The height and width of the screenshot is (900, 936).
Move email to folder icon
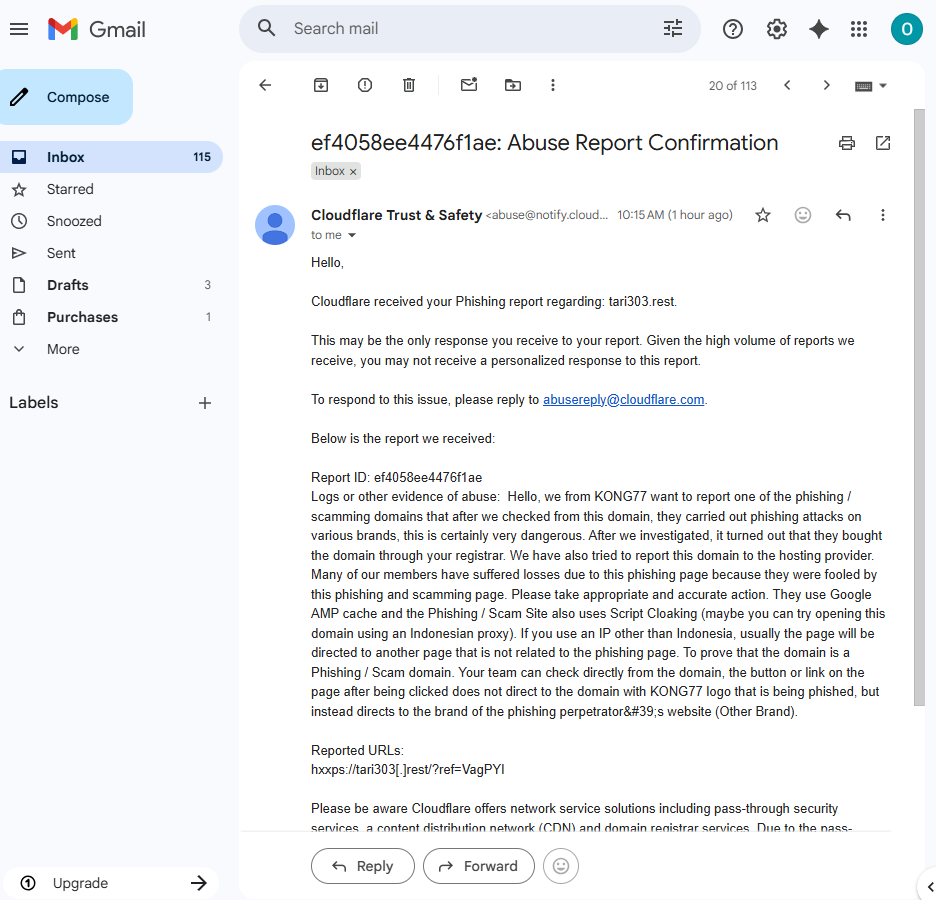[x=513, y=85]
